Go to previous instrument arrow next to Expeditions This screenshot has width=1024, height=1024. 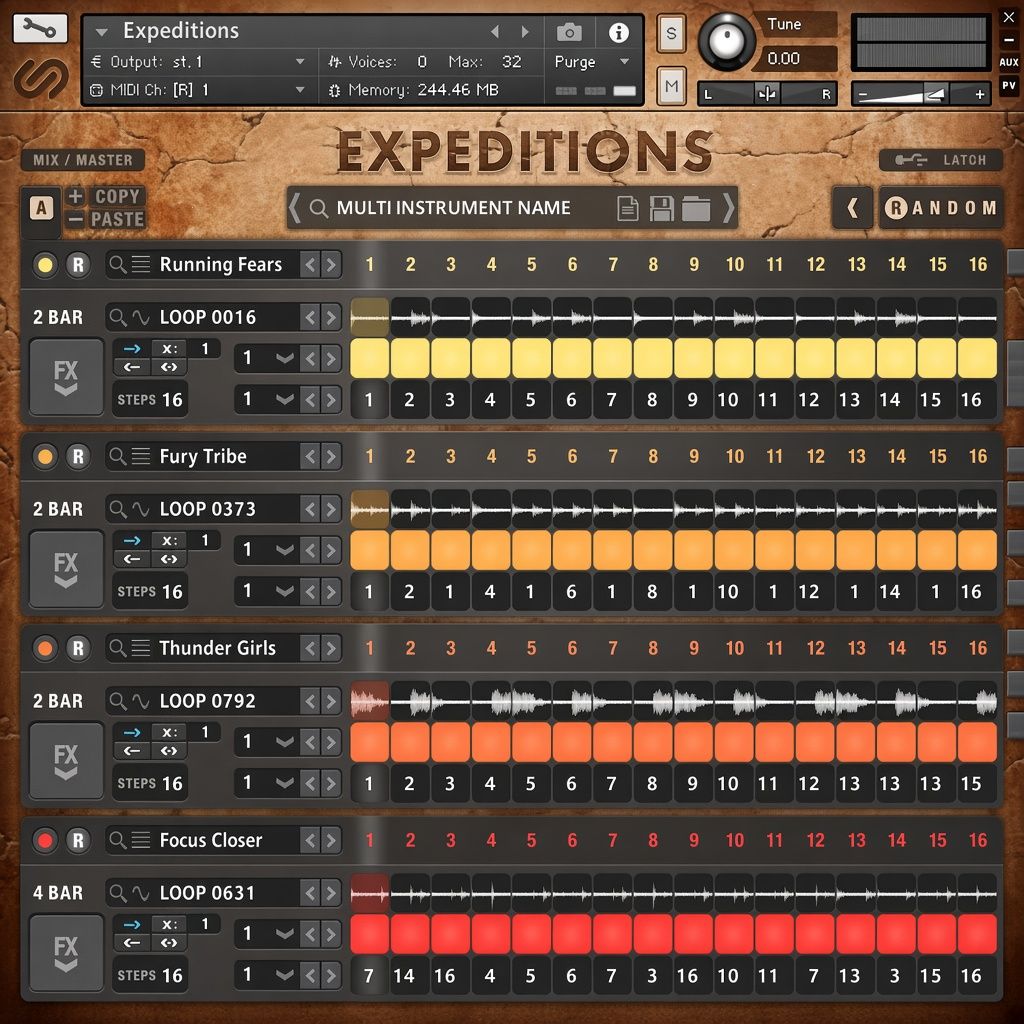coord(494,31)
